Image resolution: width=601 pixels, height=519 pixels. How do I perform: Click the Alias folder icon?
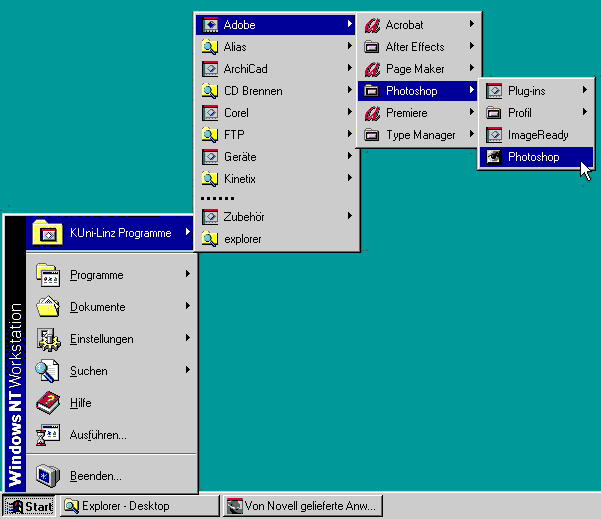(210, 47)
